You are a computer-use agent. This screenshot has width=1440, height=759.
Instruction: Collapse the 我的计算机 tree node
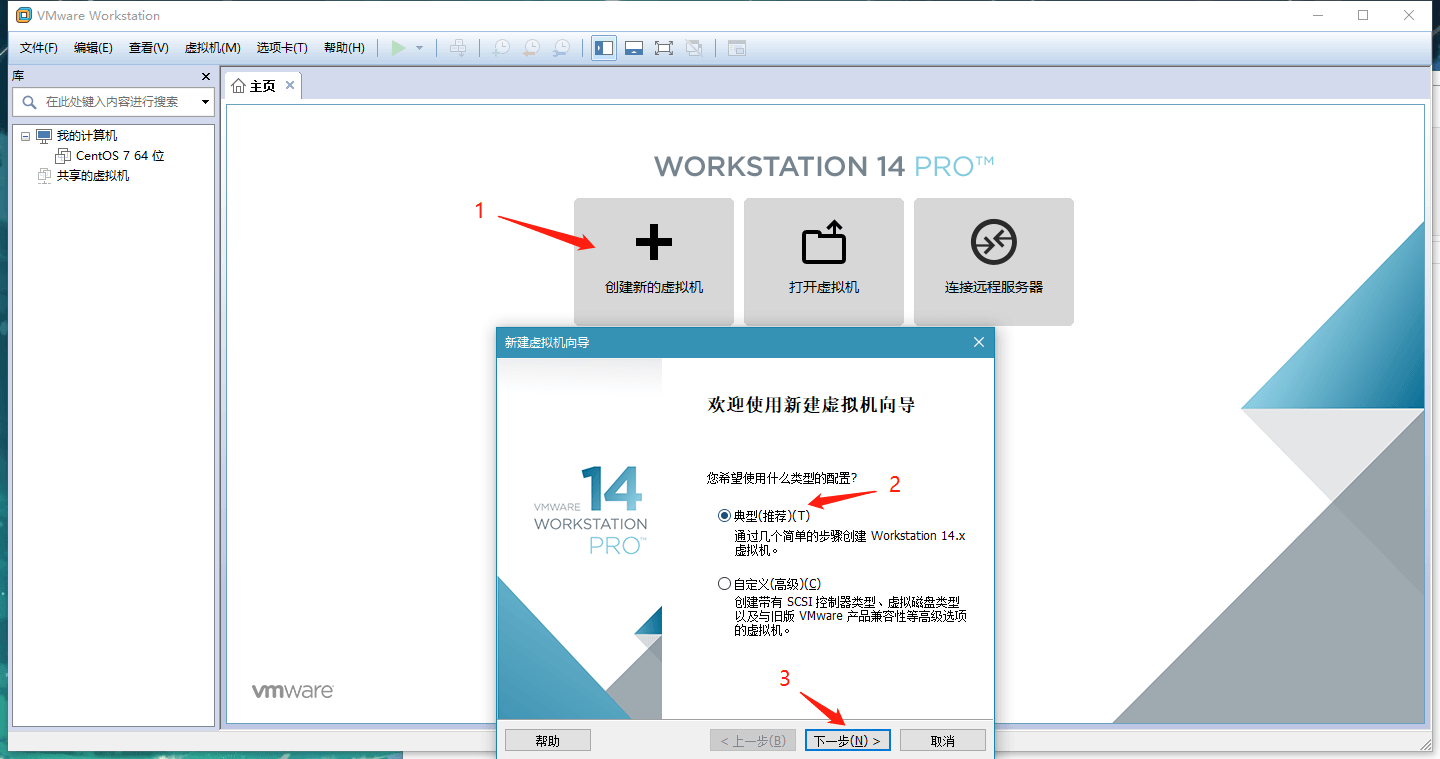coord(26,136)
